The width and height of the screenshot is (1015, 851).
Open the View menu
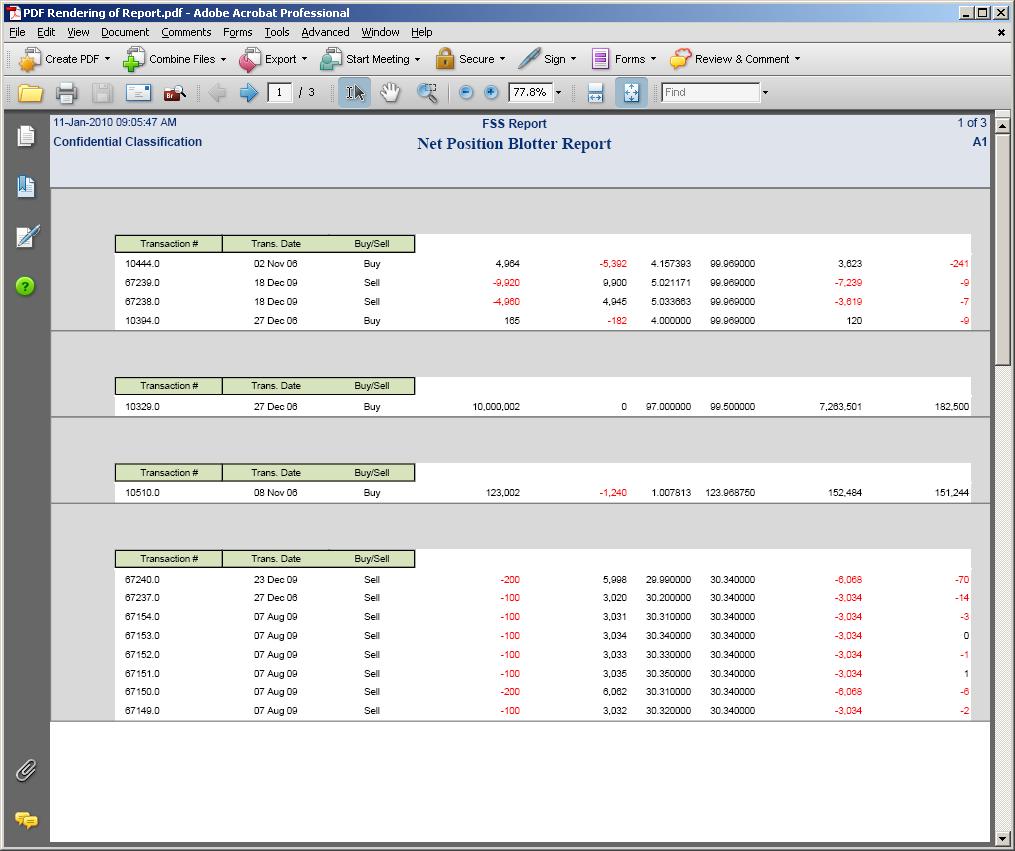[78, 32]
